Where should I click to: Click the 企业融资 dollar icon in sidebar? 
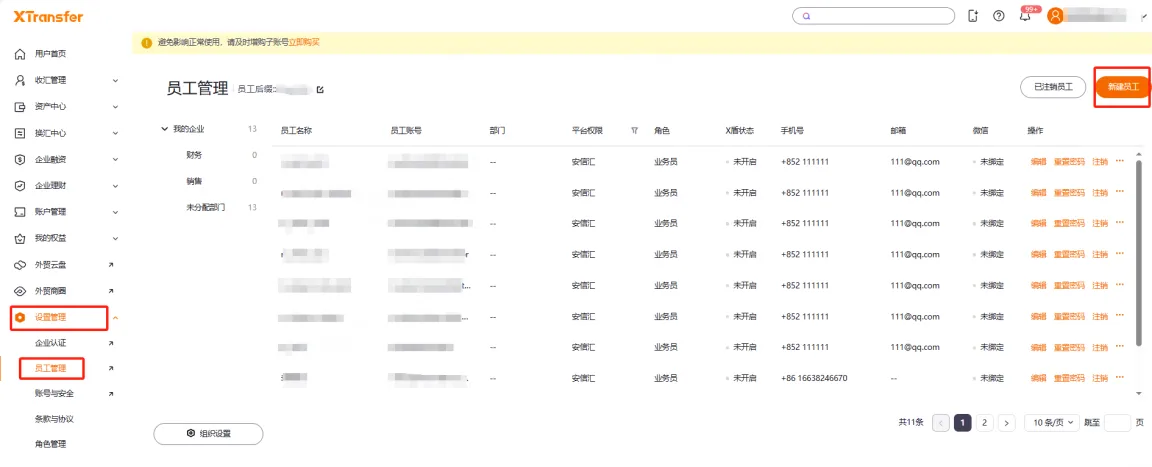20,159
